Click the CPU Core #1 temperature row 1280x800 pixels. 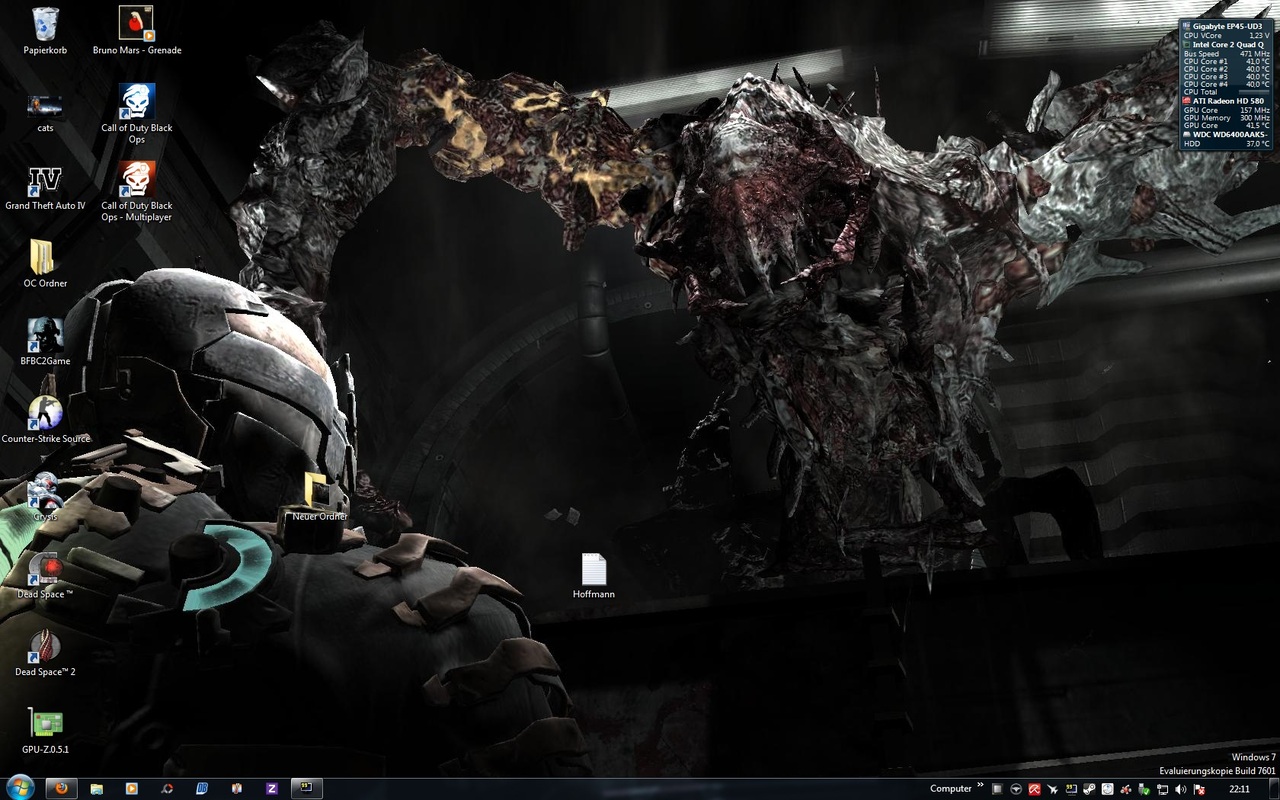pyautogui.click(x=1228, y=61)
